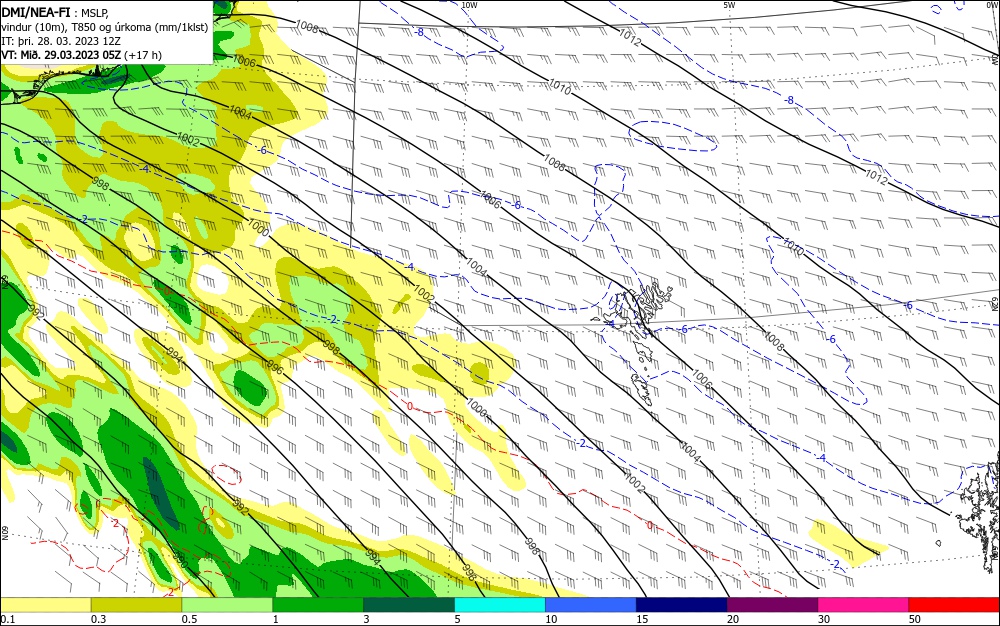This screenshot has width=1000, height=626.
Task: Click the light yellow 0.1–0.3 legend swatch
Action: coord(45,605)
